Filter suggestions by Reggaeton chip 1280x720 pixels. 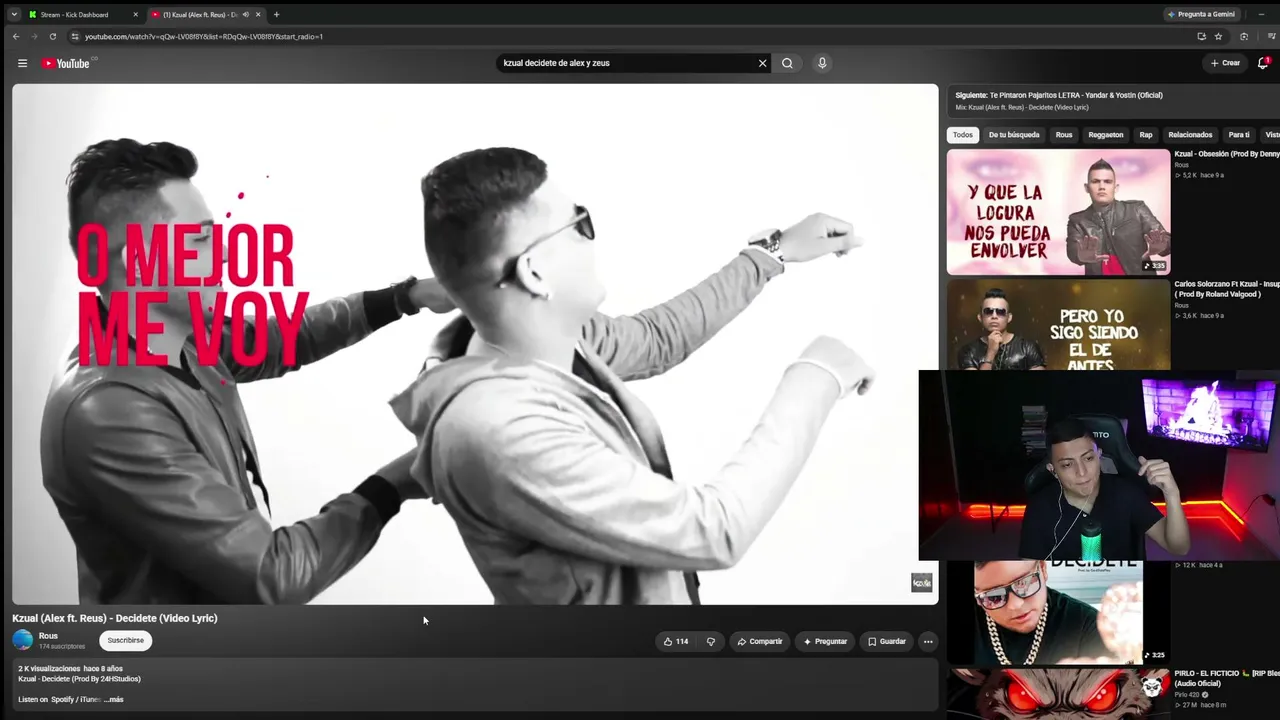tap(1106, 135)
